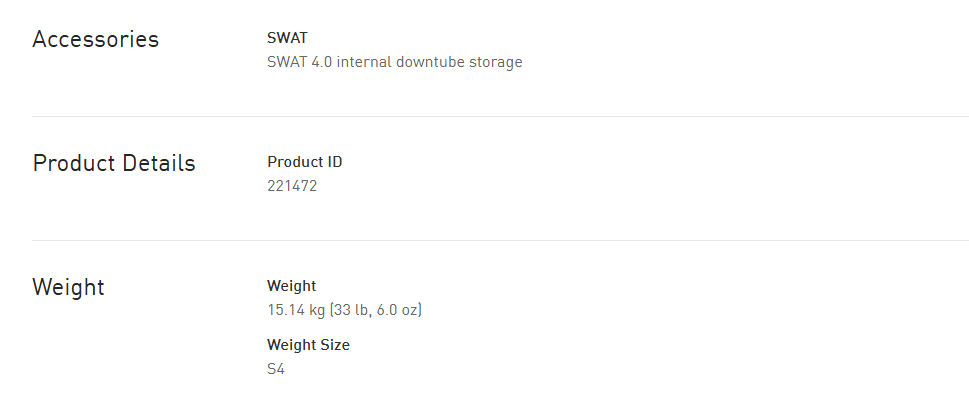The width and height of the screenshot is (969, 410).
Task: Click the divider line above Weight section
Action: pos(500,240)
